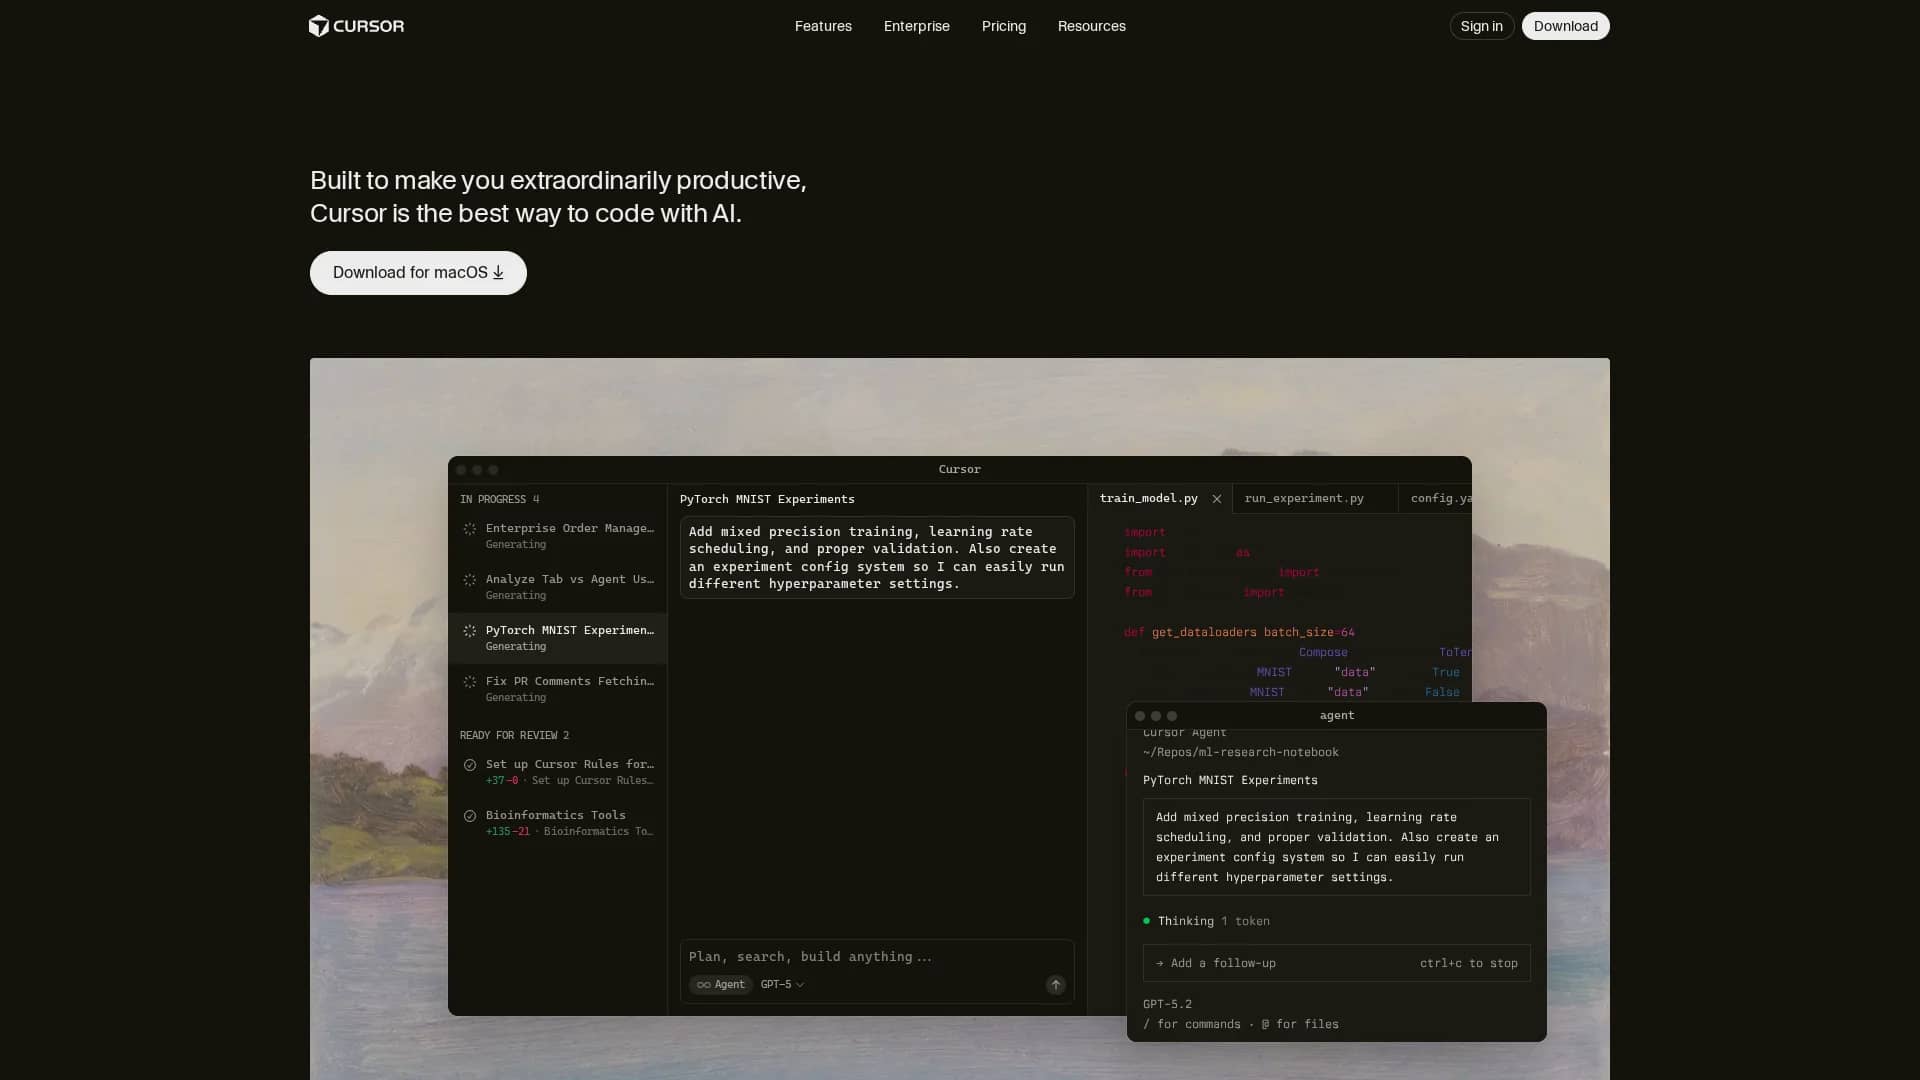This screenshot has width=1920, height=1080.
Task: Click the send arrow button in chat
Action: [x=1055, y=985]
